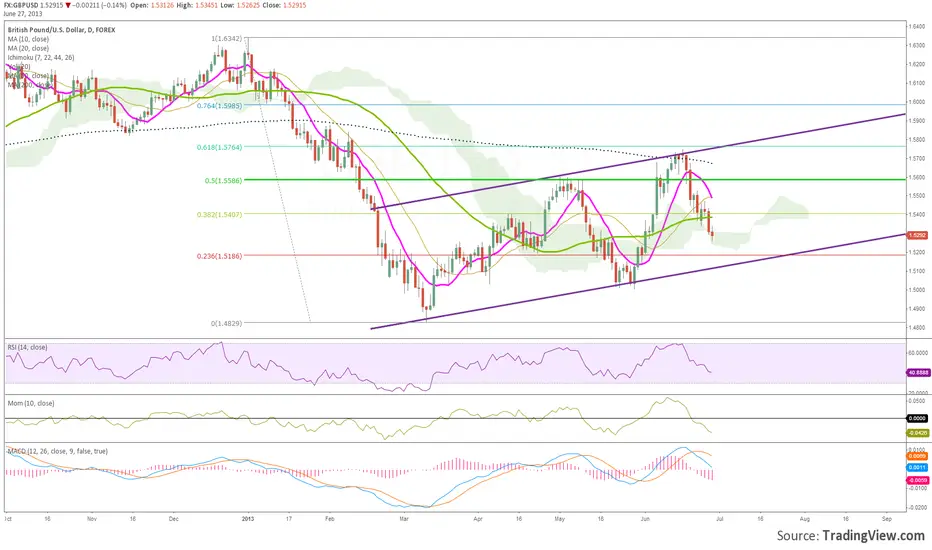The image size is (932, 550).
Task: Click the pink -0.0059 MACD histogram tag
Action: (x=918, y=480)
